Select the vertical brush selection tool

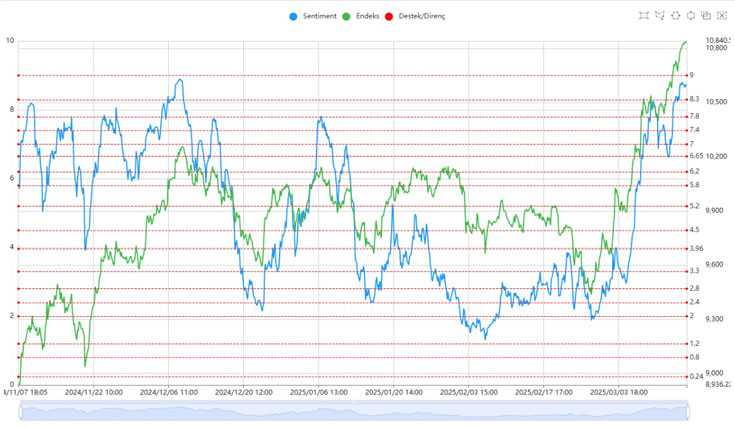click(691, 16)
